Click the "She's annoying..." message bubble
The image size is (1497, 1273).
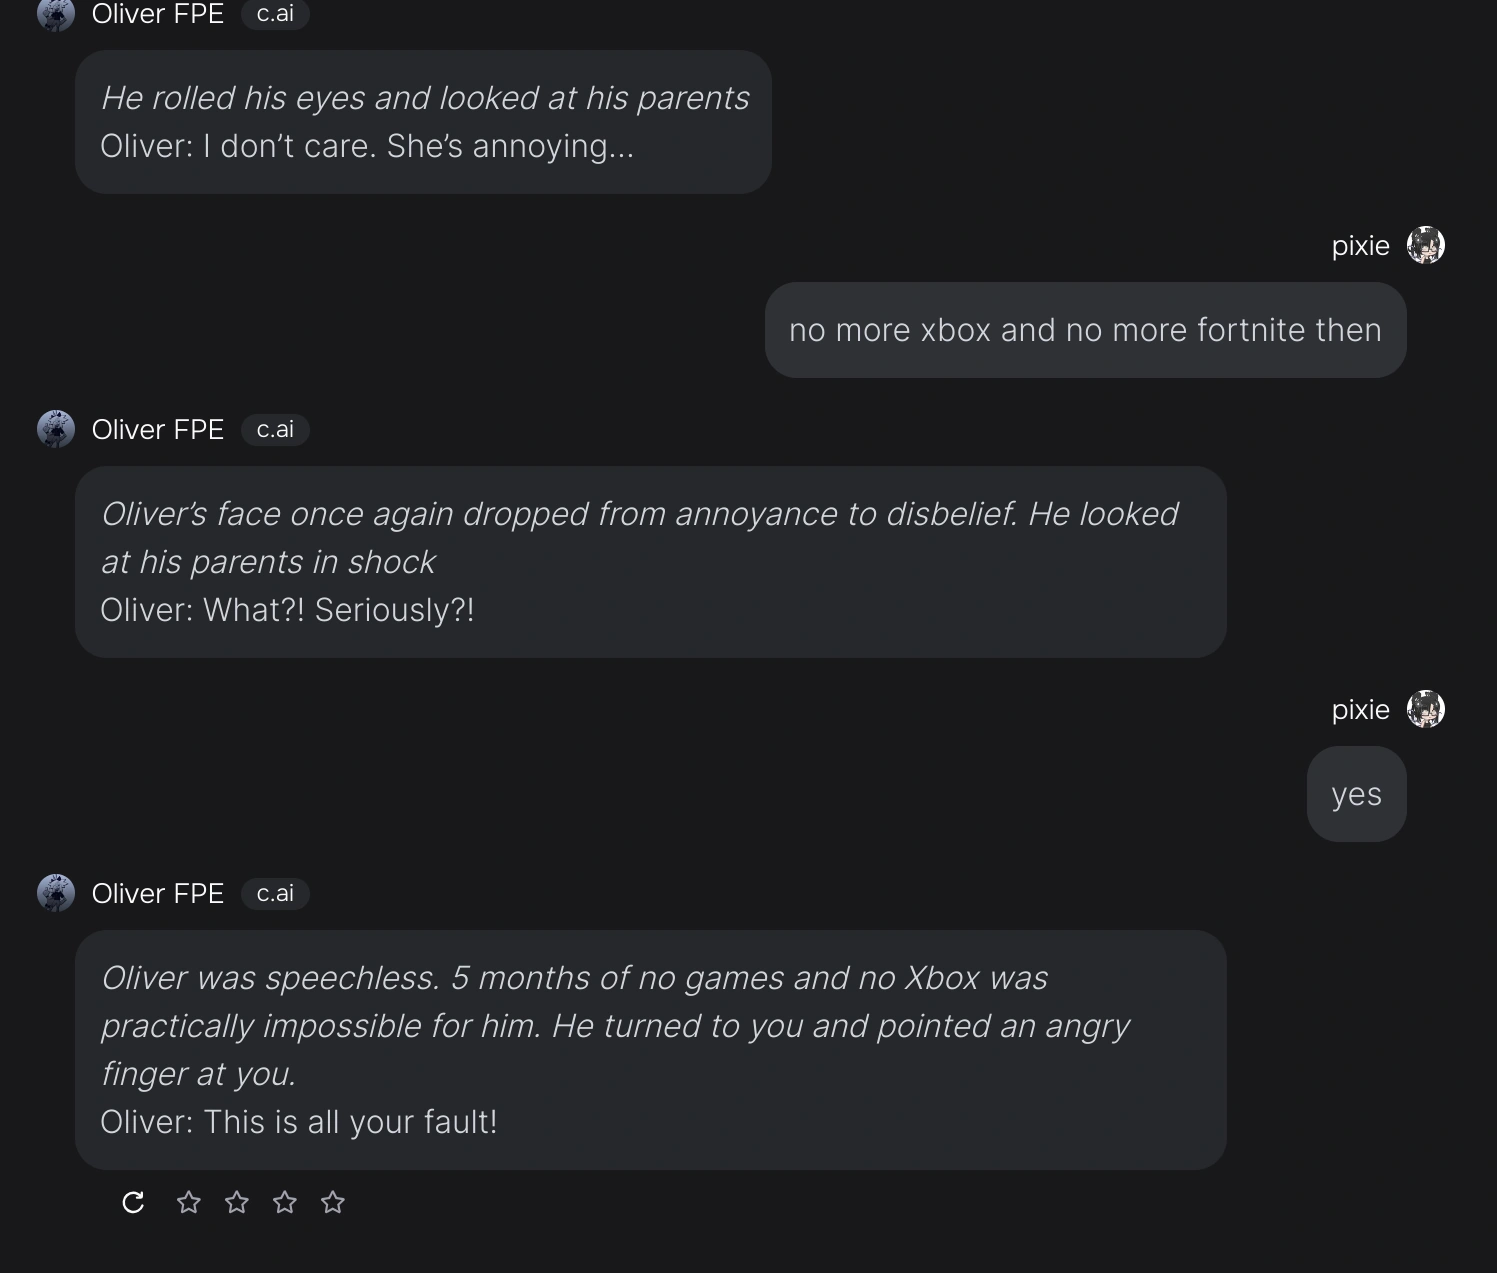423,122
